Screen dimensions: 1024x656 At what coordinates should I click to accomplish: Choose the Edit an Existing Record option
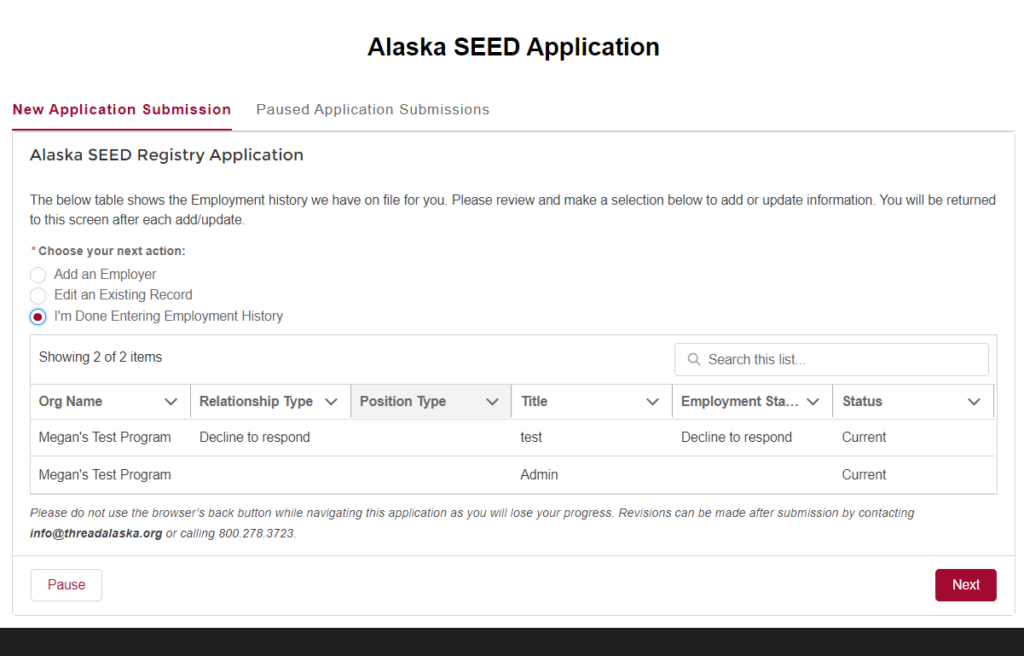click(38, 295)
